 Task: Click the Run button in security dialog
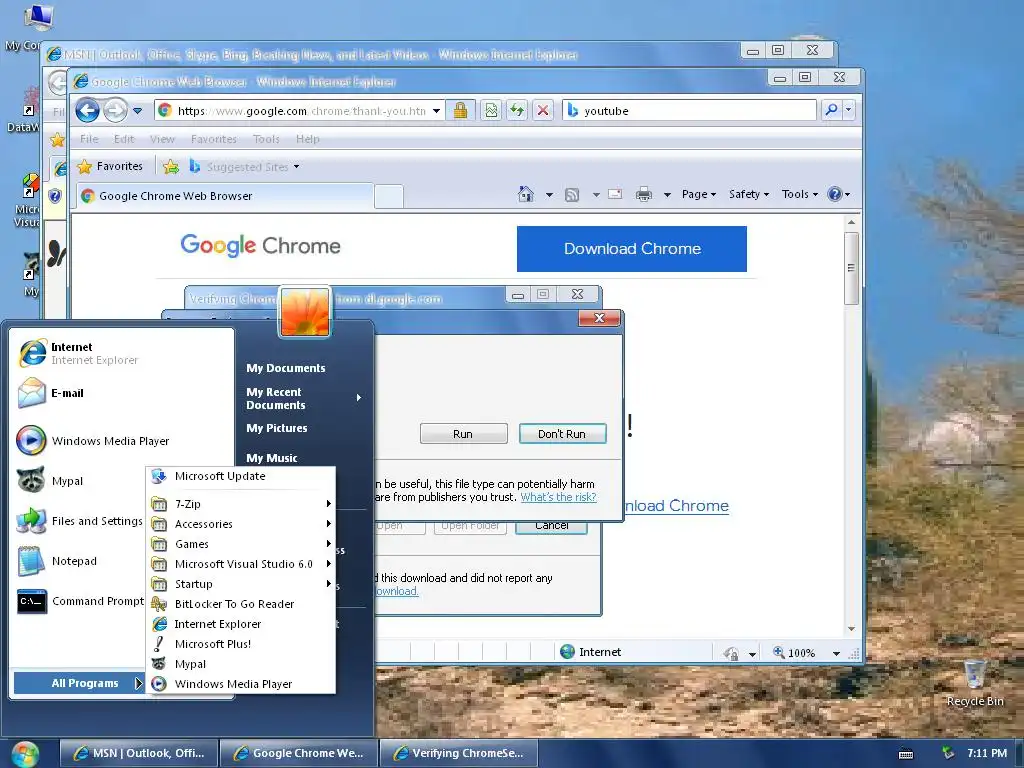[x=463, y=434]
